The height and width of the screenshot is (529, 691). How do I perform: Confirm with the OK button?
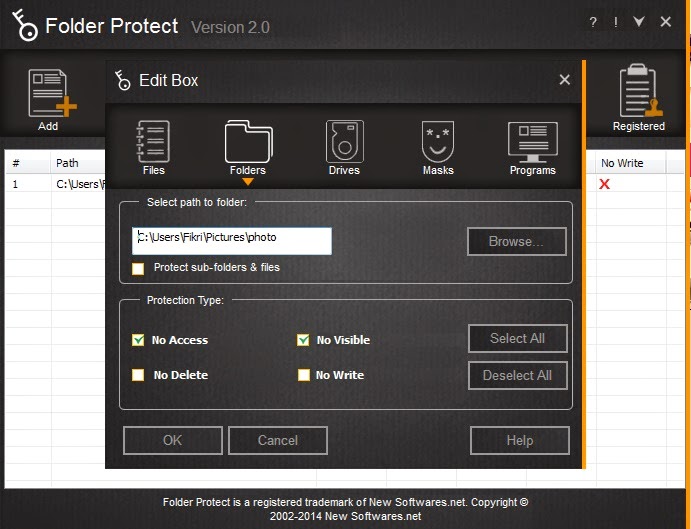click(173, 440)
